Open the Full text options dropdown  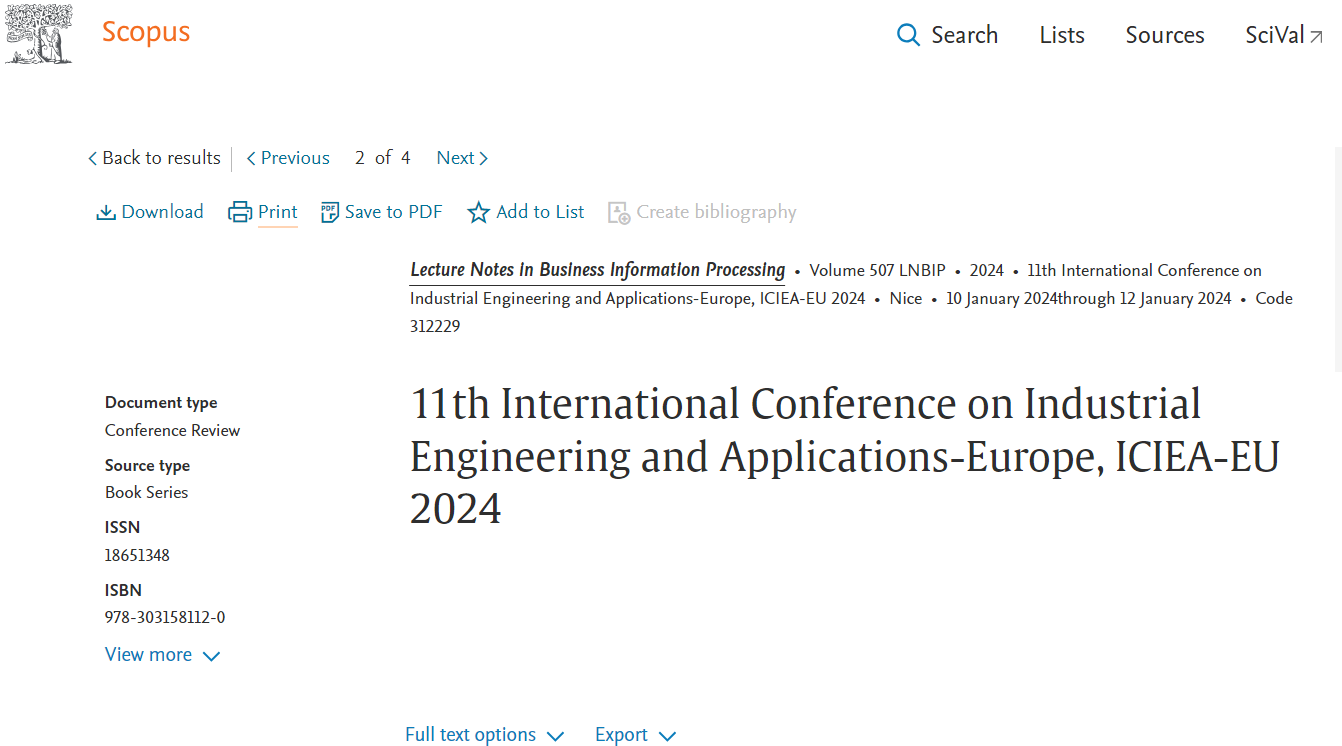484,735
